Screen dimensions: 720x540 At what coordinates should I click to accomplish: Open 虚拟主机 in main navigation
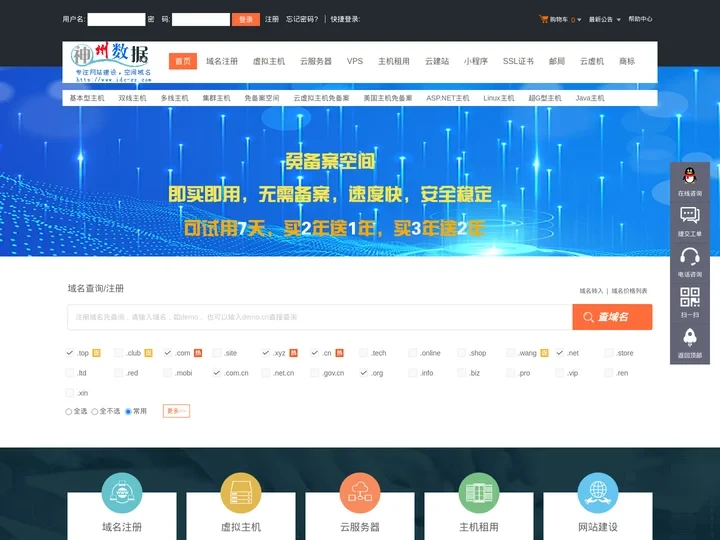click(x=269, y=61)
